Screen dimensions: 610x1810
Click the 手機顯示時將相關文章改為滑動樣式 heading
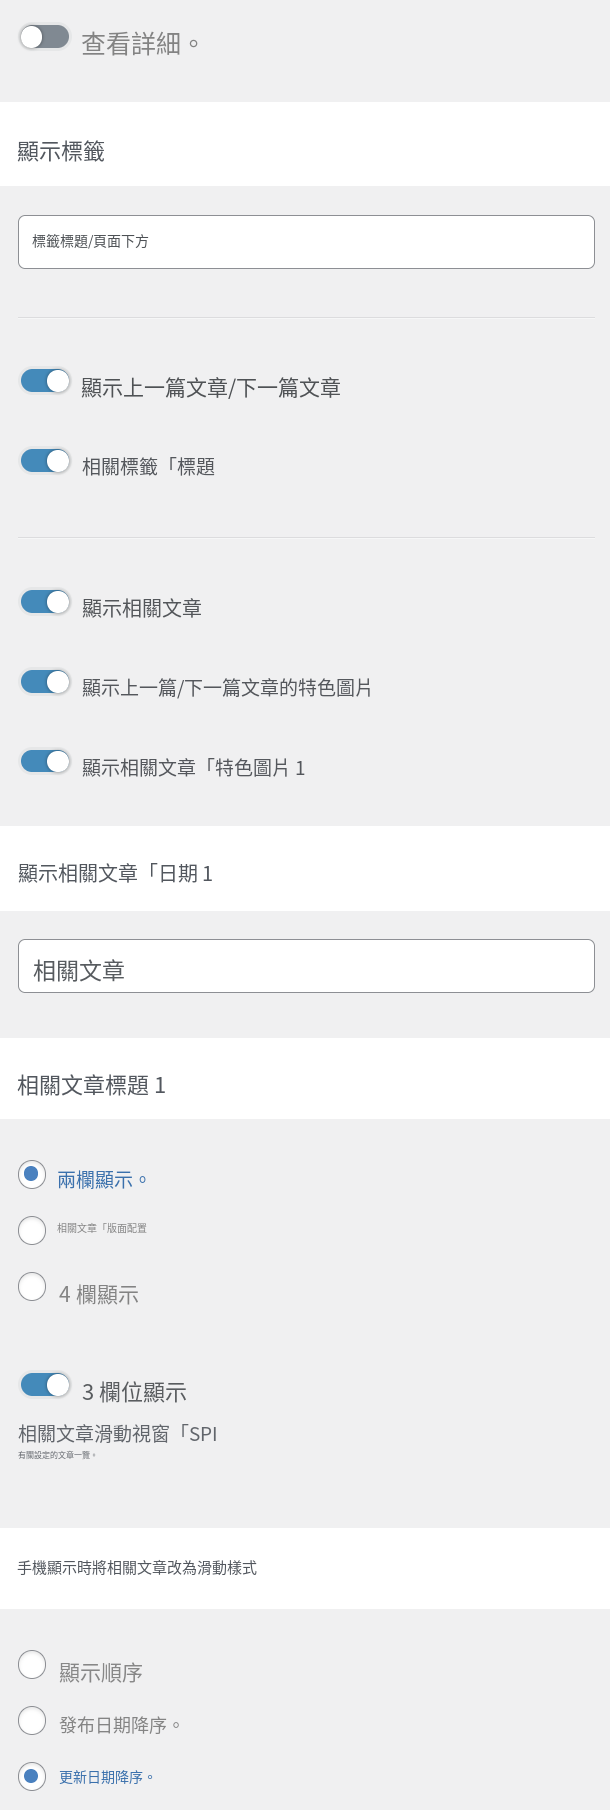click(x=137, y=1568)
